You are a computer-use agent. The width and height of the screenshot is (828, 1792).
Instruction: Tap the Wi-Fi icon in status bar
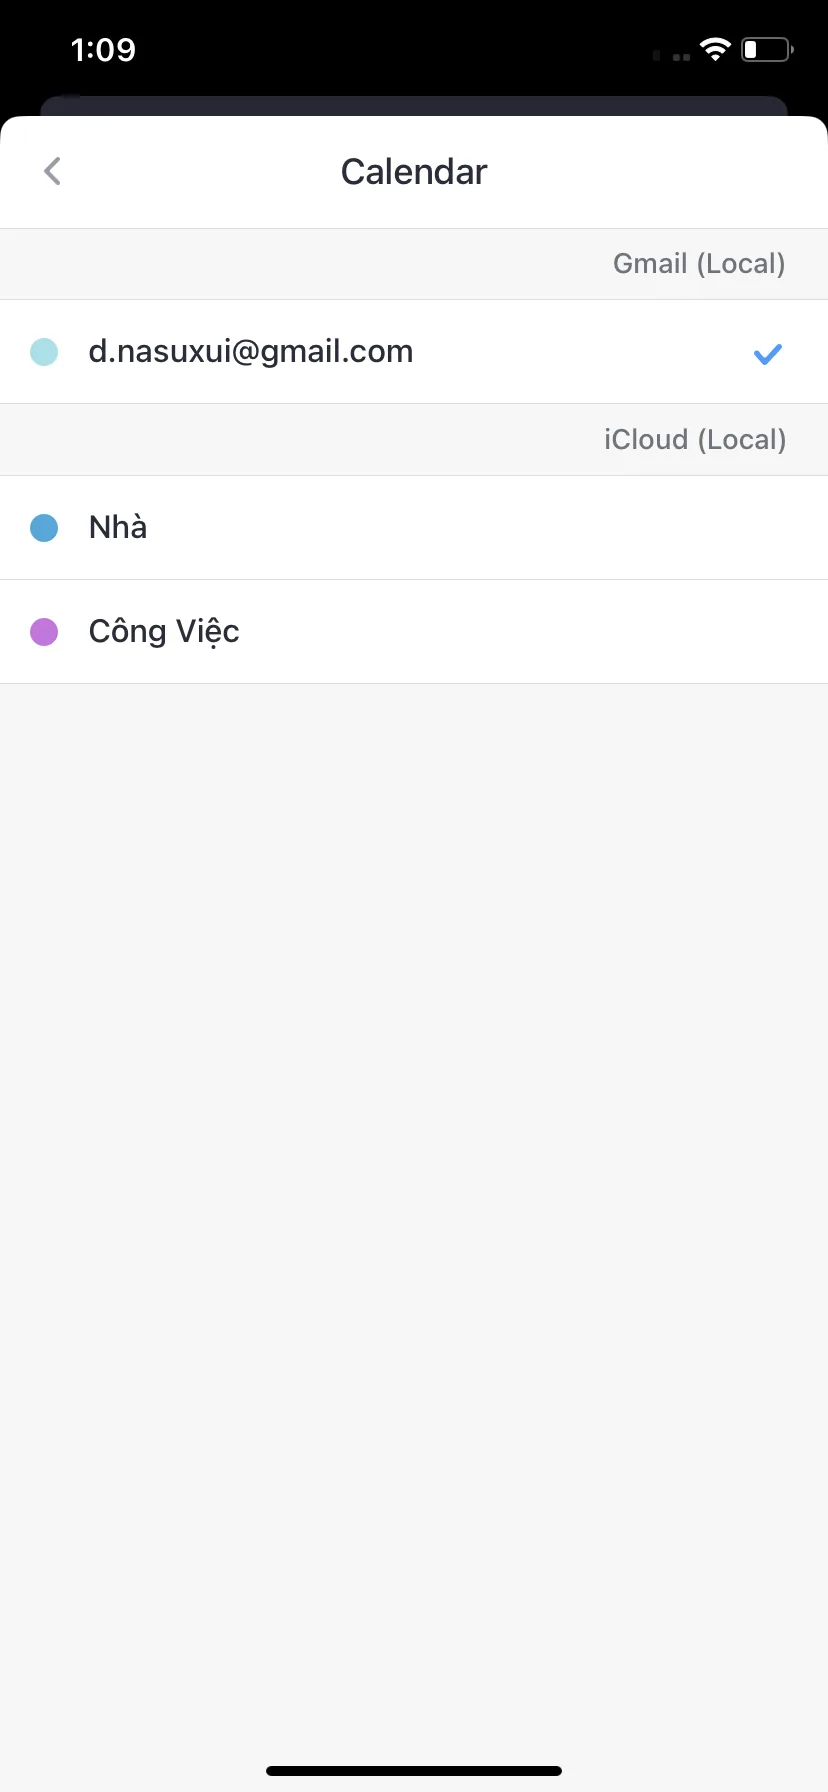click(x=715, y=49)
